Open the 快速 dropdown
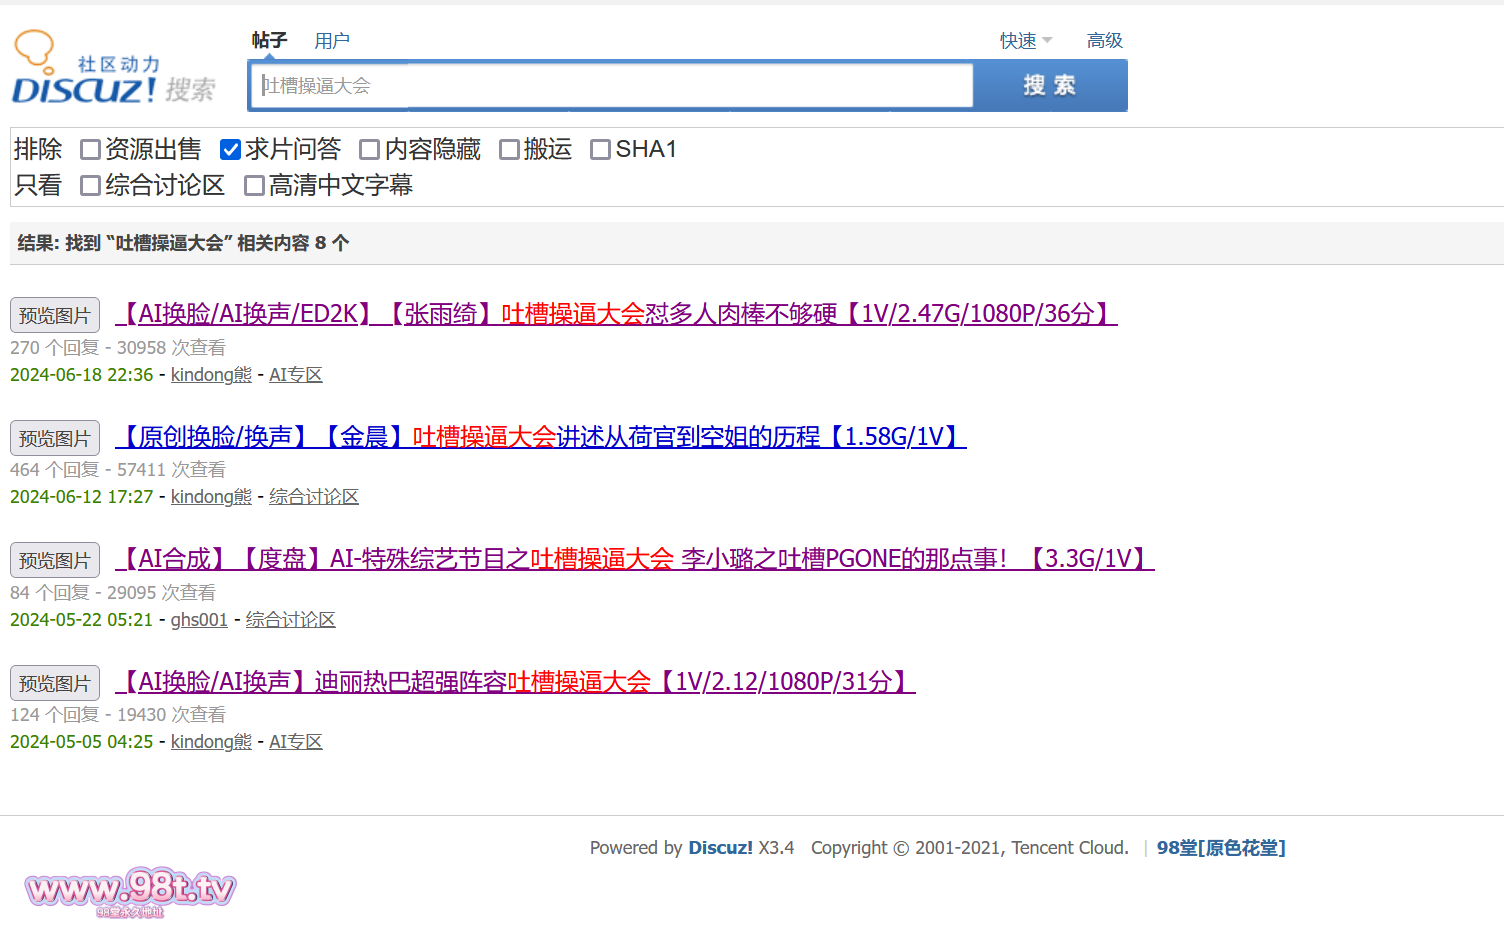The height and width of the screenshot is (927, 1504). point(1026,41)
